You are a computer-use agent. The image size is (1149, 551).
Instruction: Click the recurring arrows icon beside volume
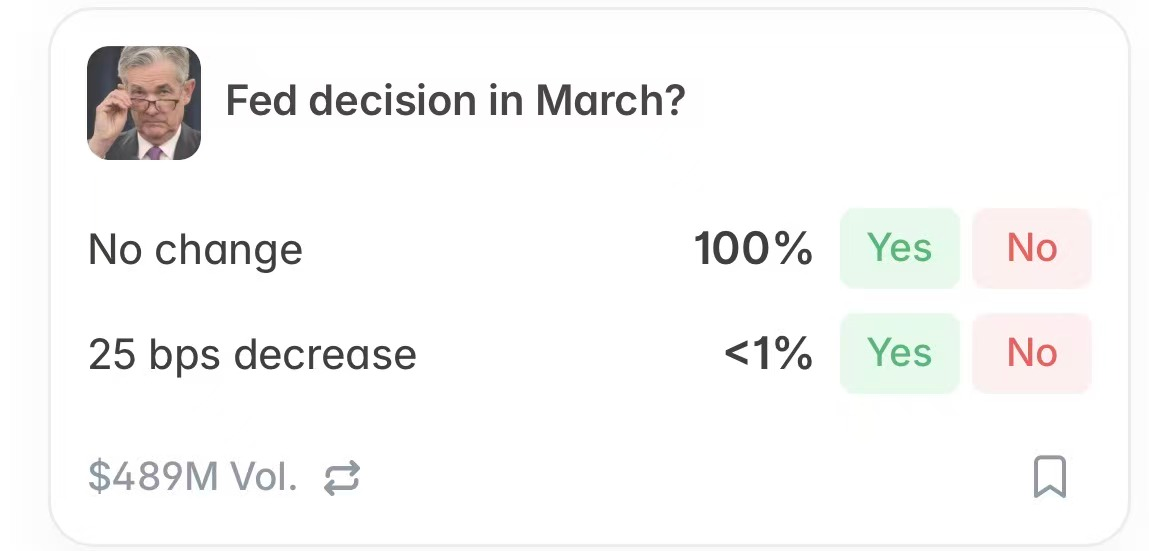(342, 478)
